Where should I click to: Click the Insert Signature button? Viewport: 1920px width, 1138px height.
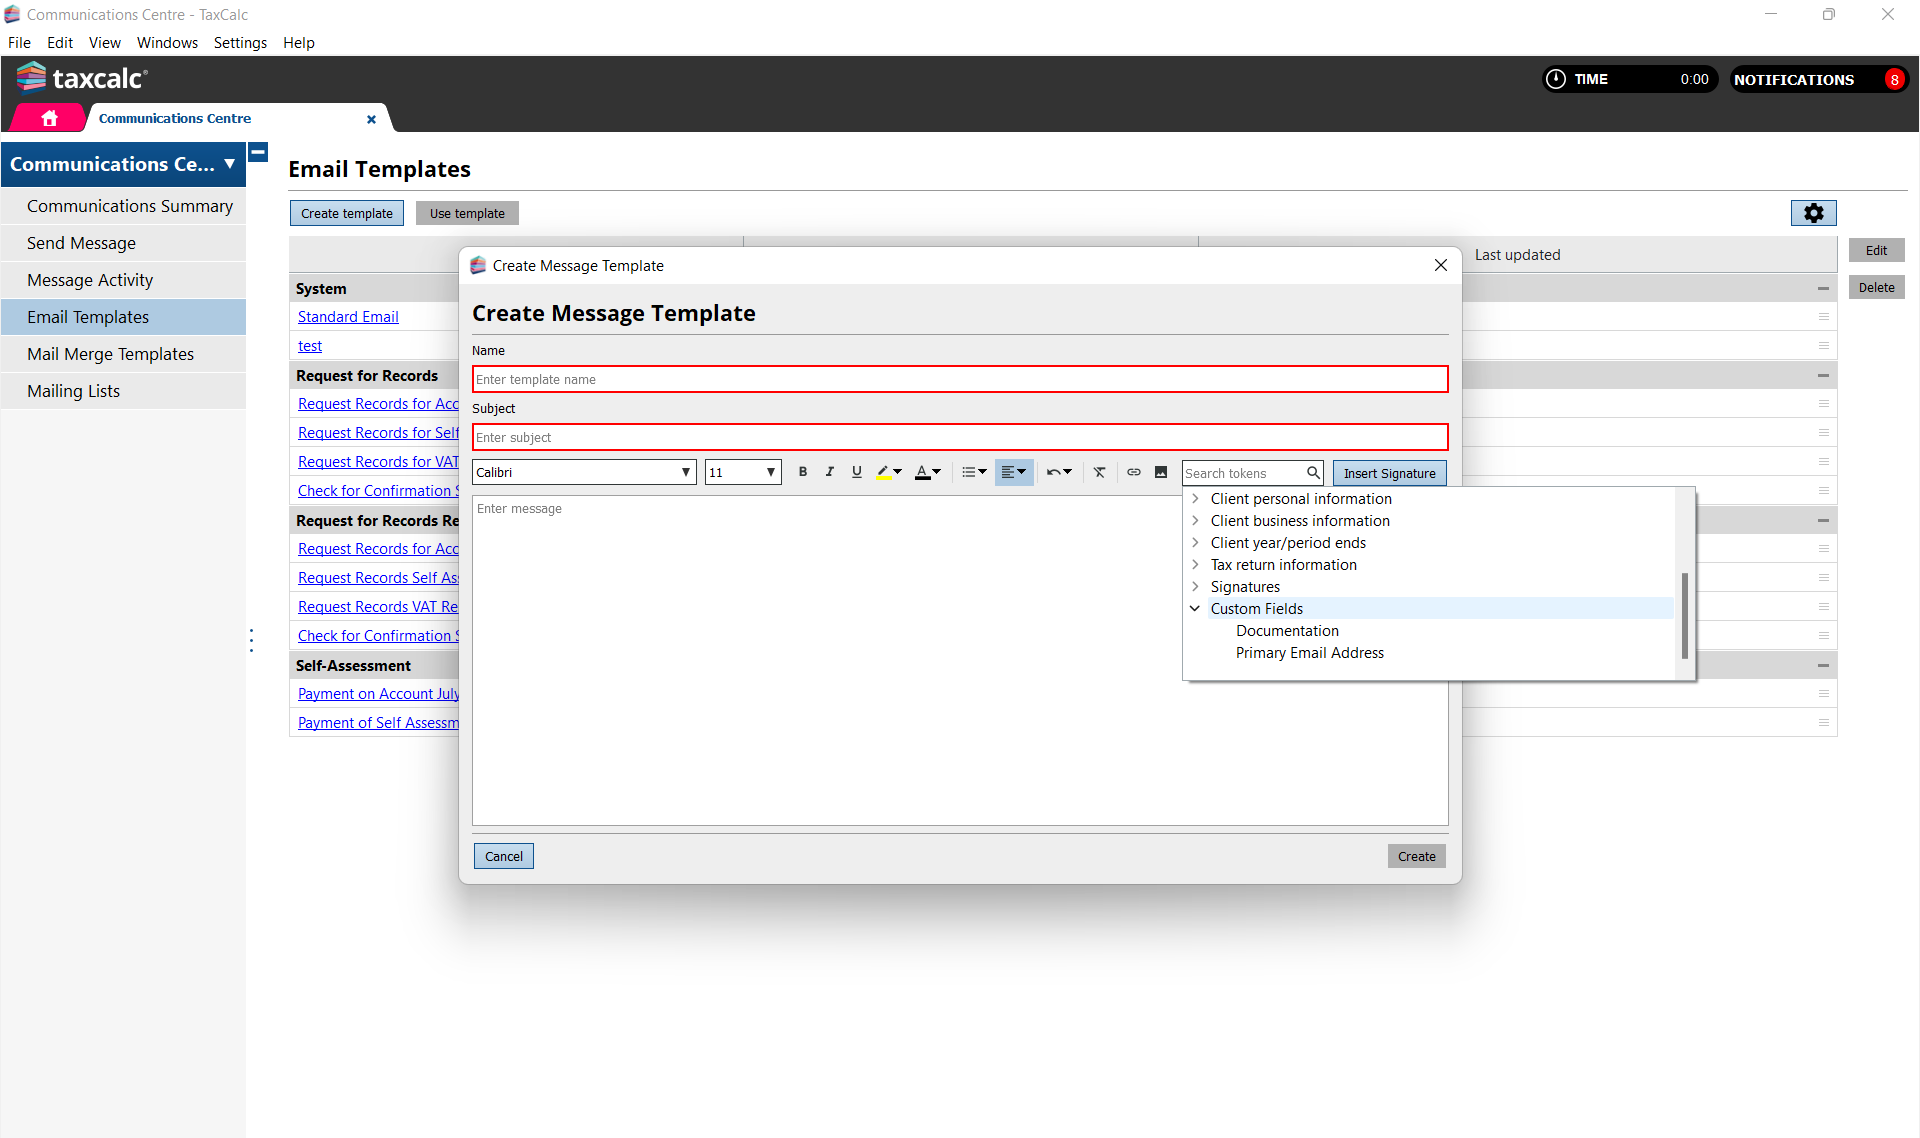1389,473
